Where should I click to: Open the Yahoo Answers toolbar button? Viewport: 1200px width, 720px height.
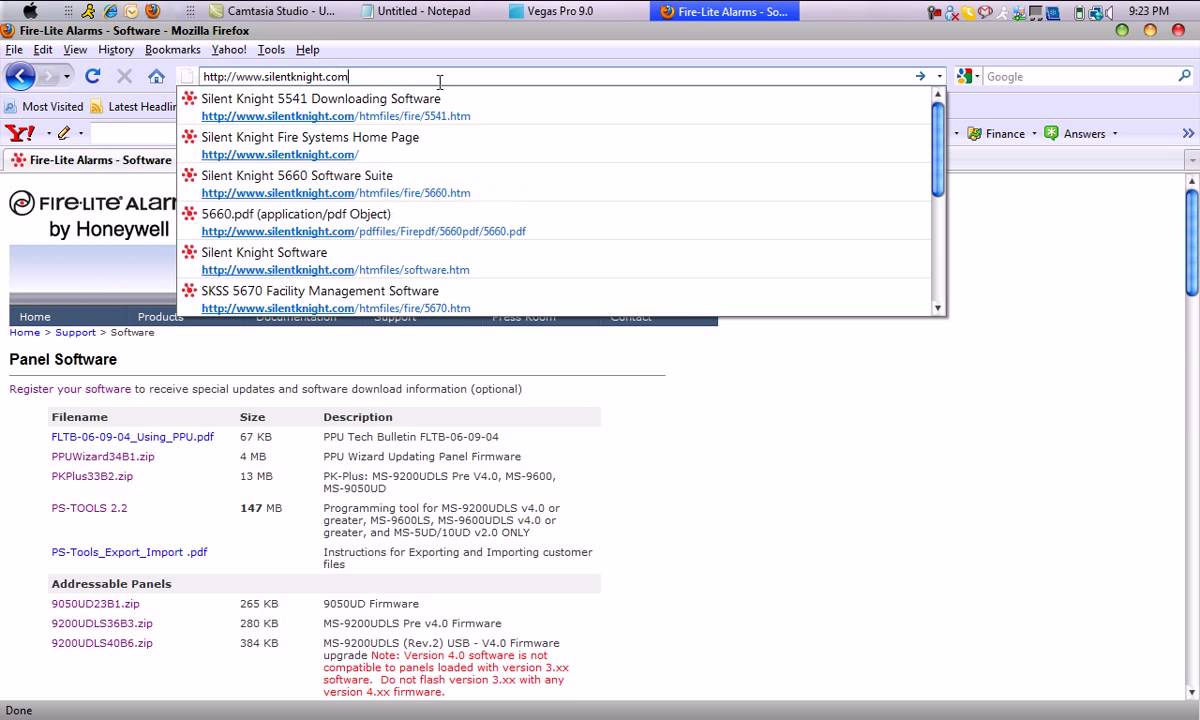[1075, 133]
